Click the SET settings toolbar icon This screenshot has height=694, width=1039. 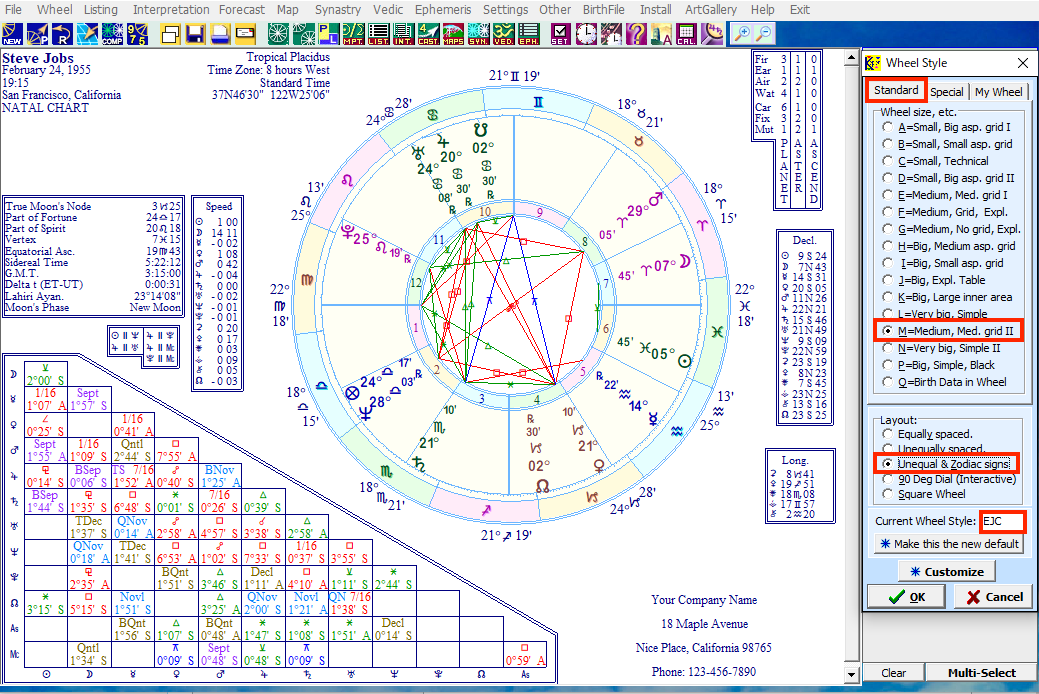(560, 34)
